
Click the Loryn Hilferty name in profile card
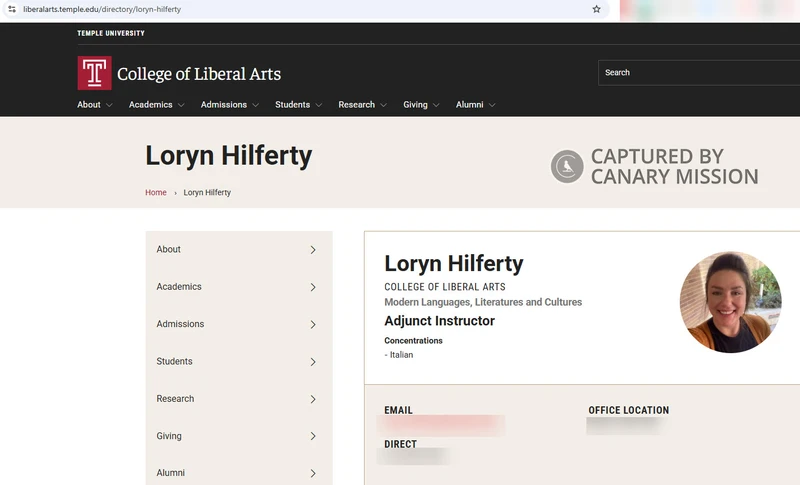click(454, 264)
